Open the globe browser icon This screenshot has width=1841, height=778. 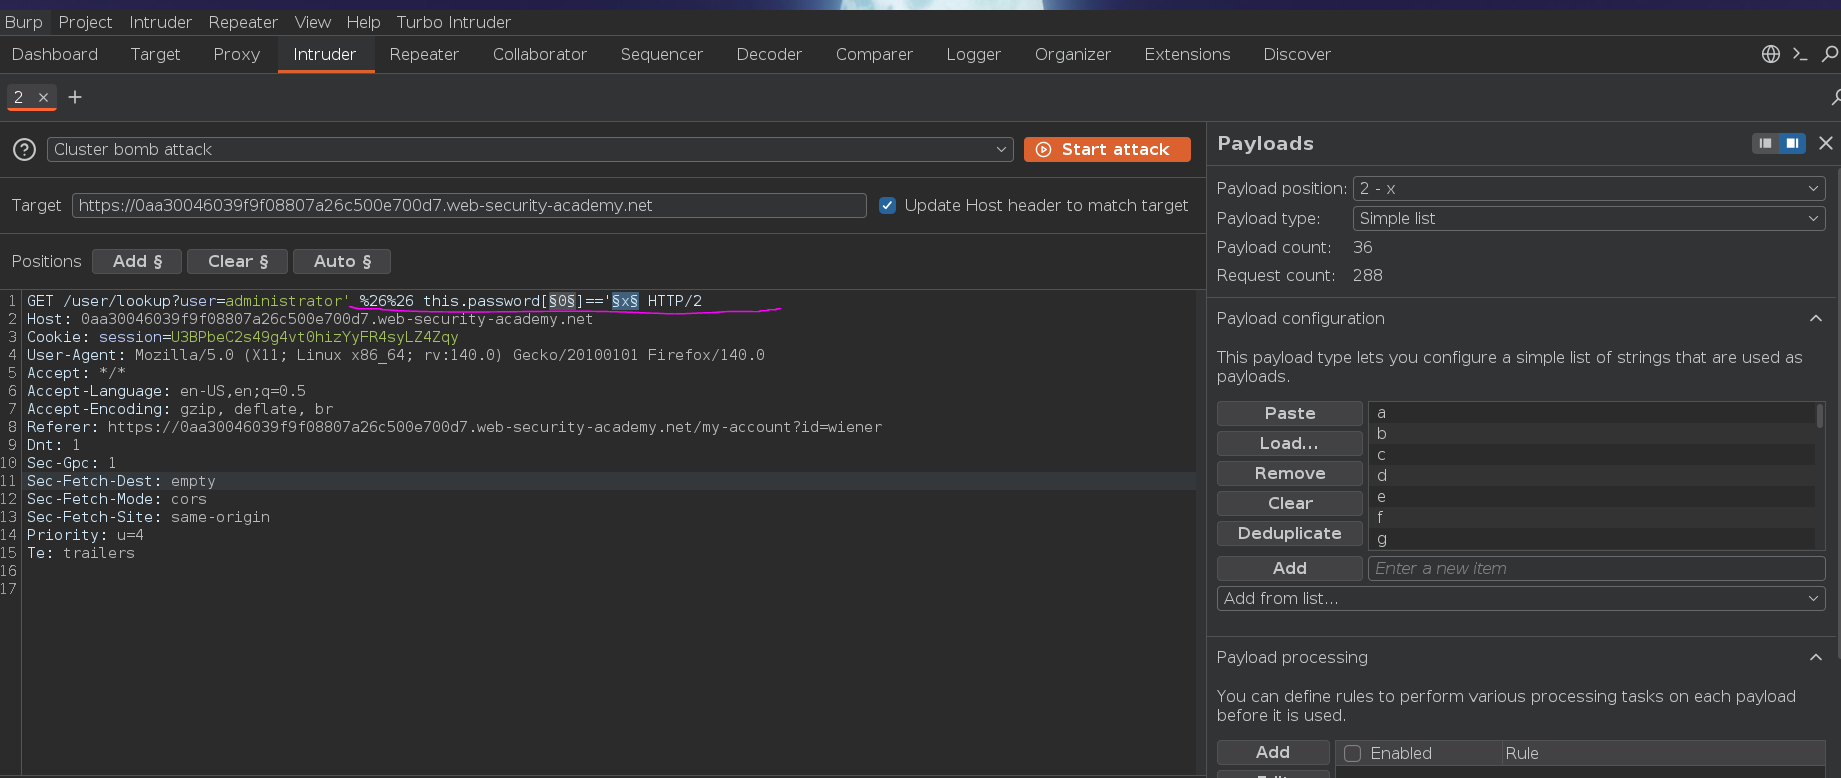click(1771, 54)
